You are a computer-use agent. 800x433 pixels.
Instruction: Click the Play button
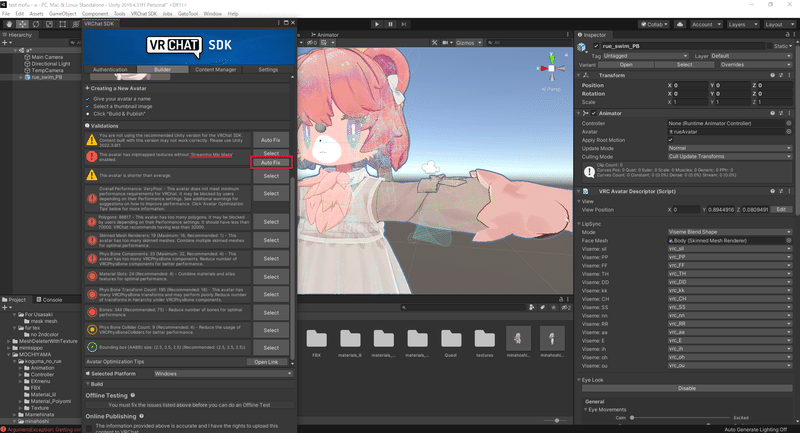(x=377, y=24)
